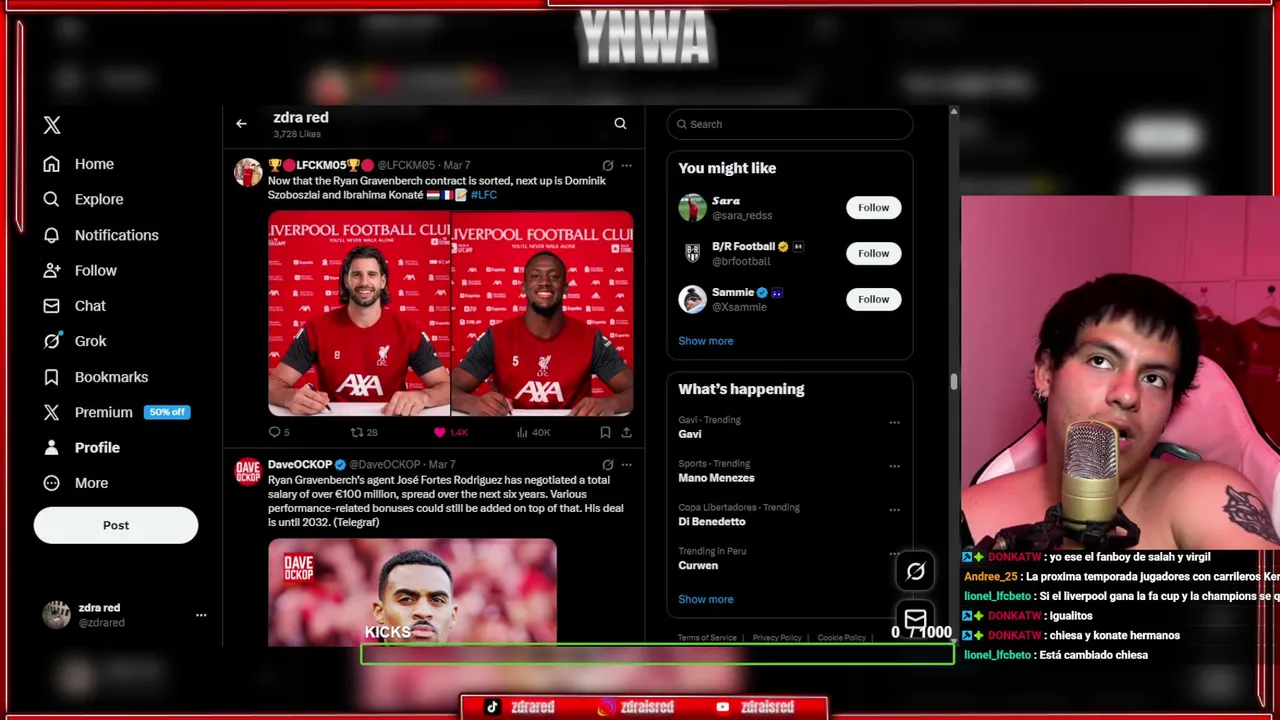
Task: Open Grok from sidebar
Action: click(x=75, y=341)
